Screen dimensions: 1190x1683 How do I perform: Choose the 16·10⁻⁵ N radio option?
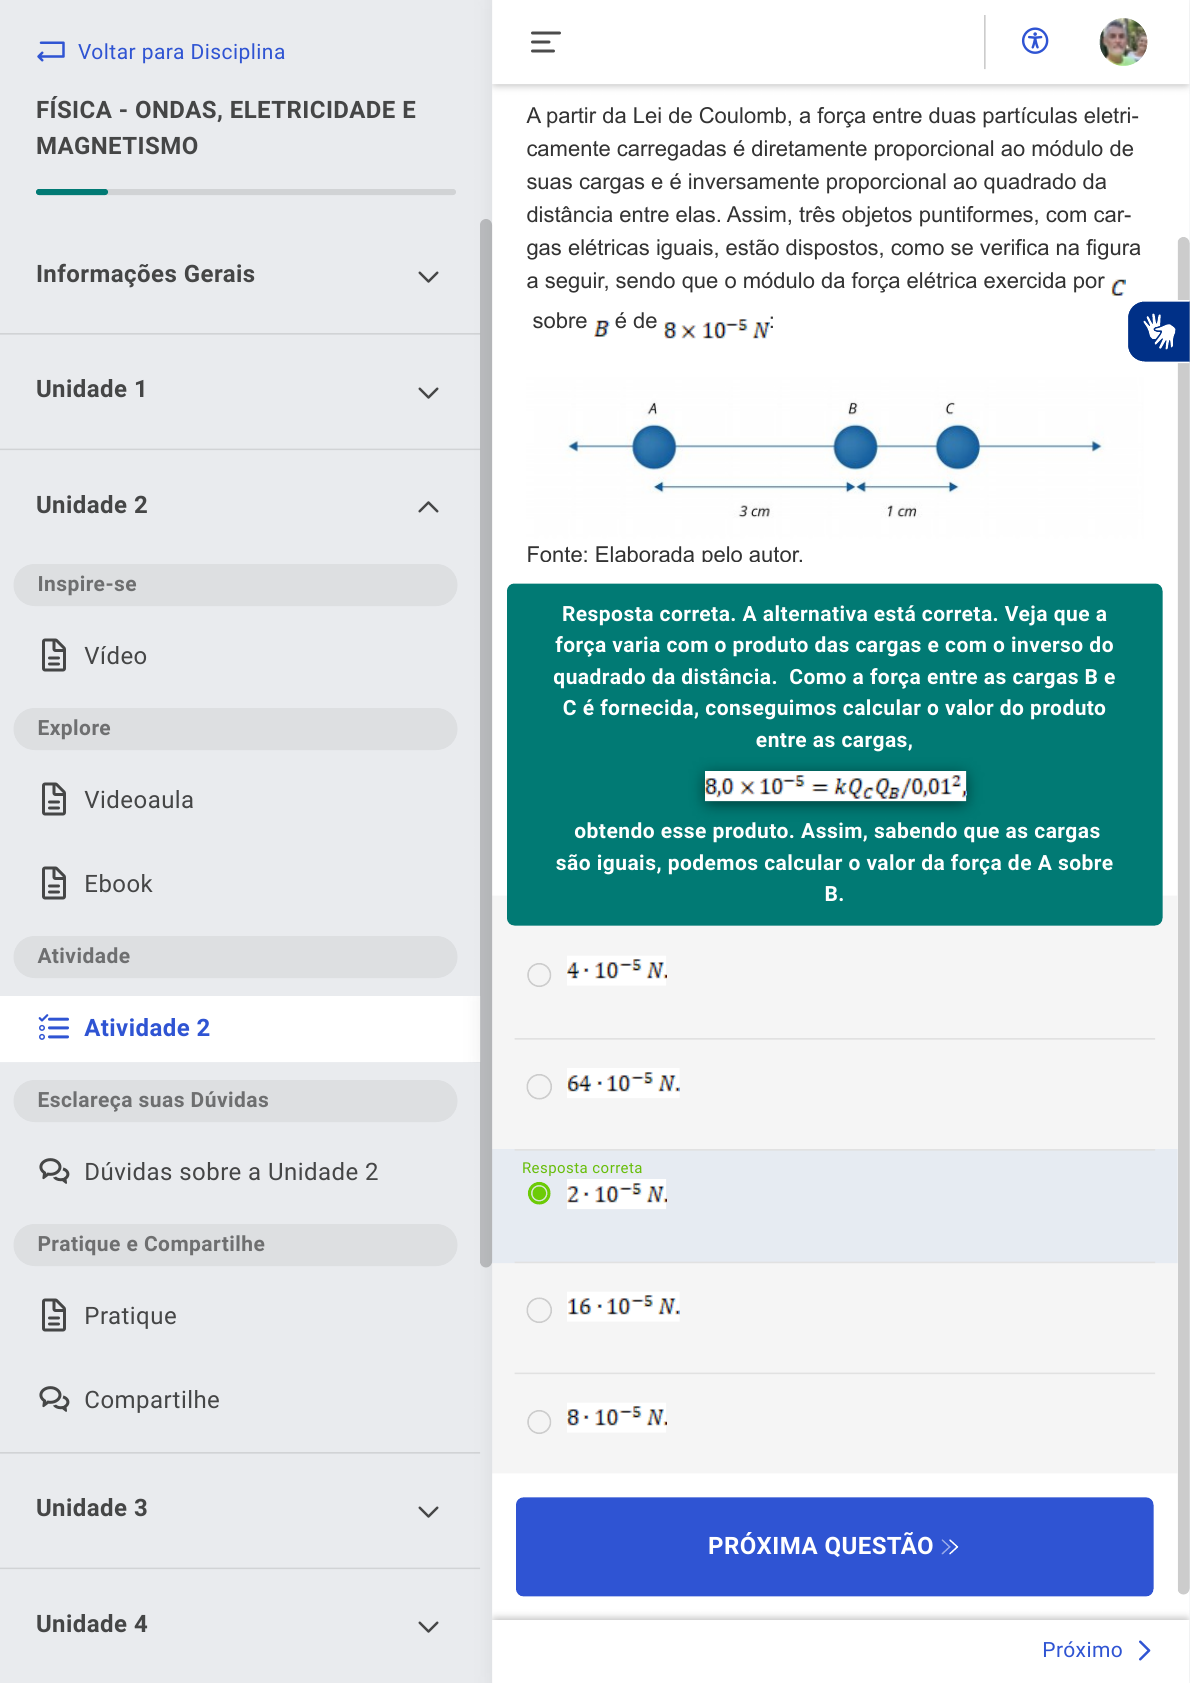(x=539, y=1310)
